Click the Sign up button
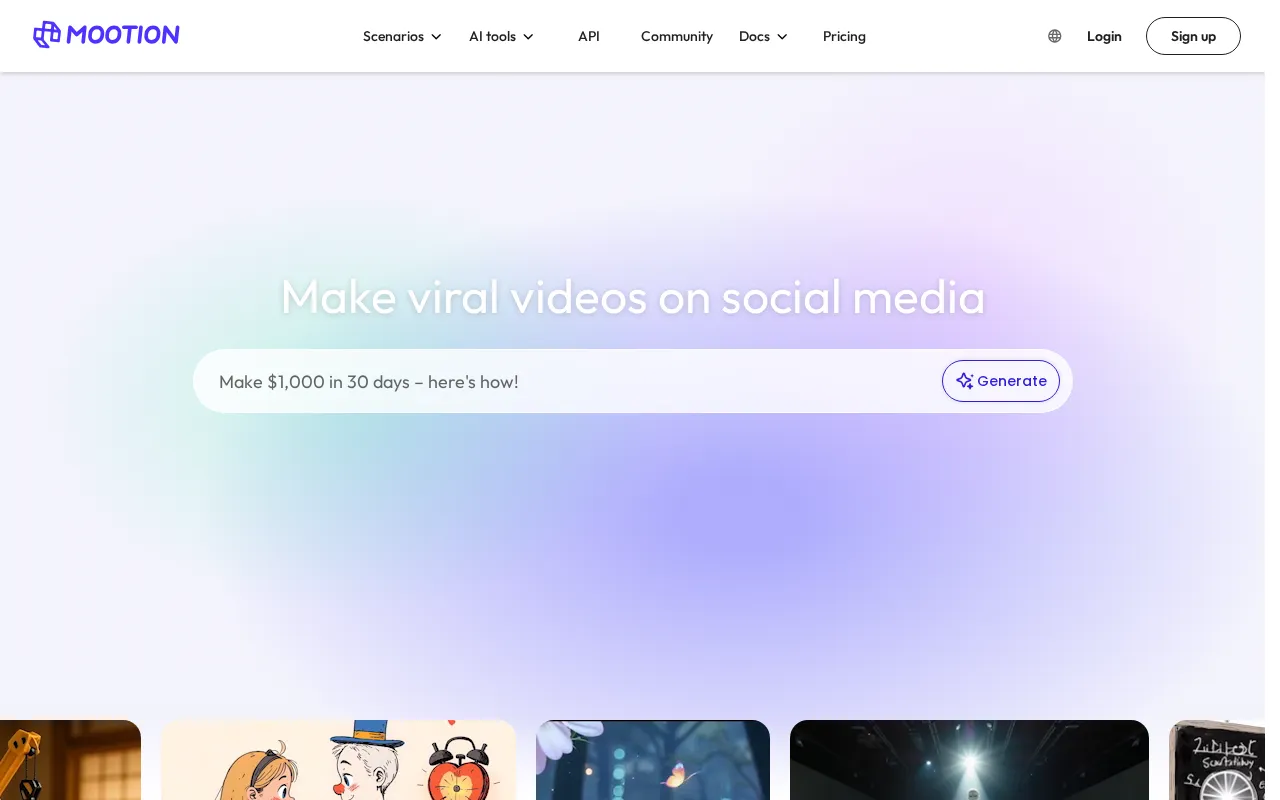This screenshot has height=800, width=1280. [1193, 36]
